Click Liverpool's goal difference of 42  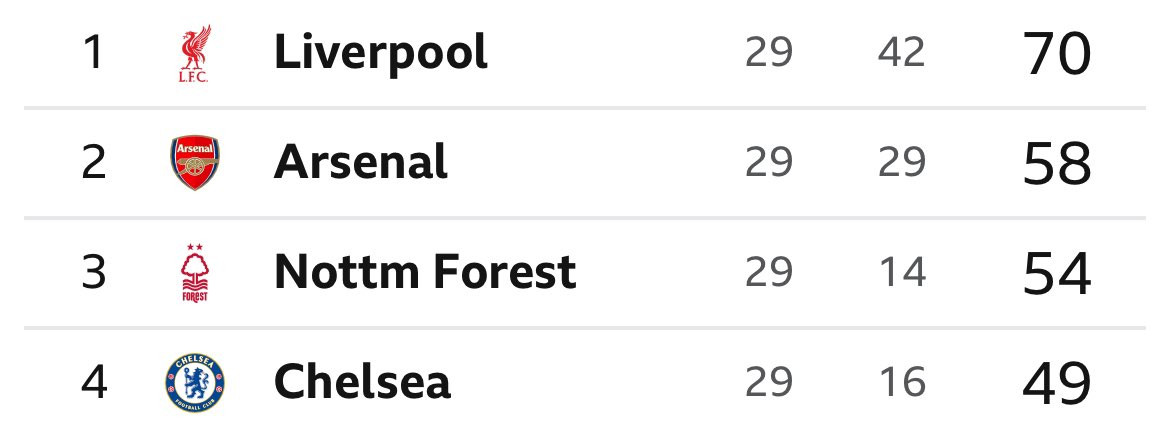tap(901, 53)
